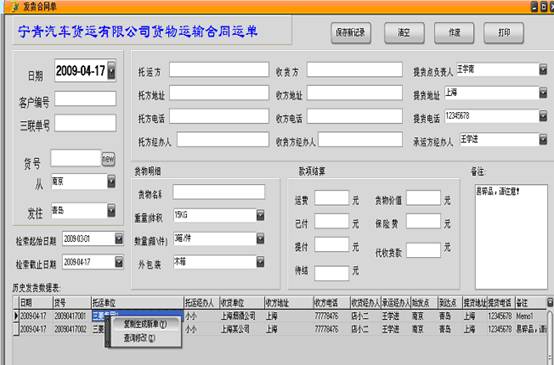Click the 运费 amount input field
This screenshot has width=554, height=365.
tap(331, 198)
